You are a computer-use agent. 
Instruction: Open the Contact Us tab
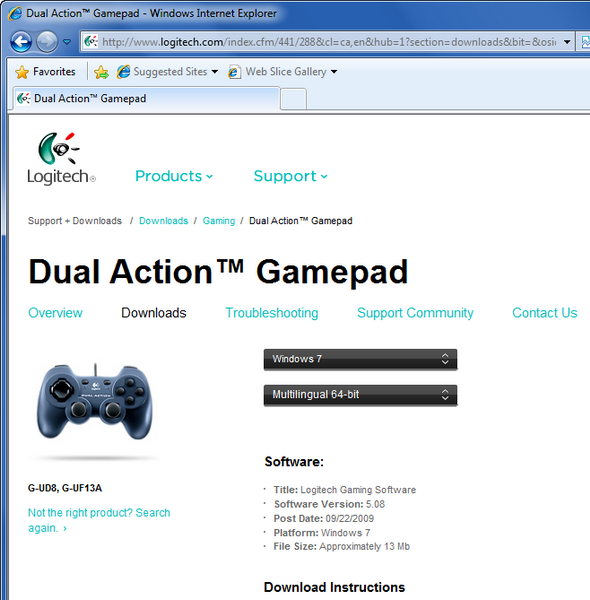click(544, 313)
